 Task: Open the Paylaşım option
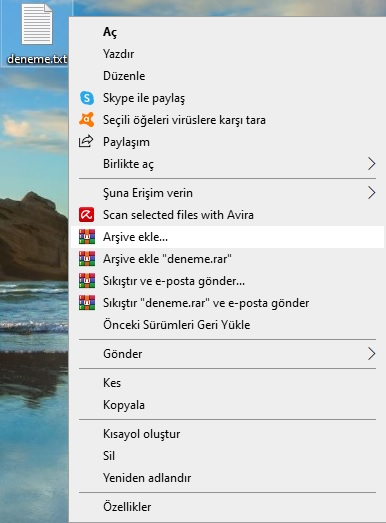click(x=227, y=142)
